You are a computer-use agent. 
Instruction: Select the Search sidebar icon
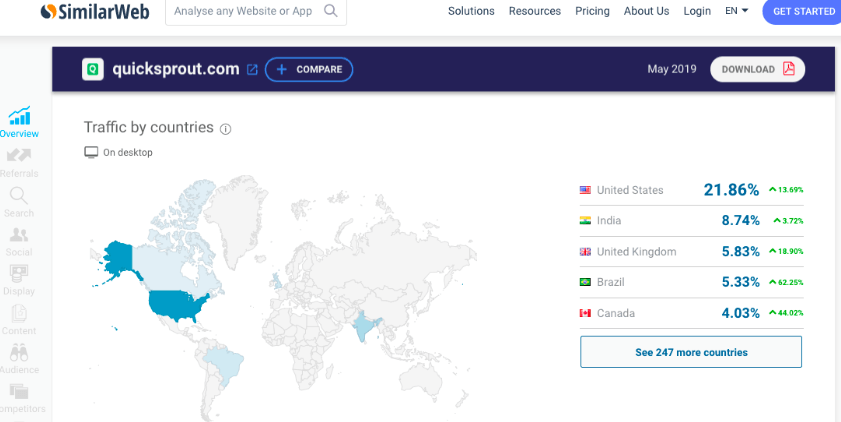[x=19, y=196]
